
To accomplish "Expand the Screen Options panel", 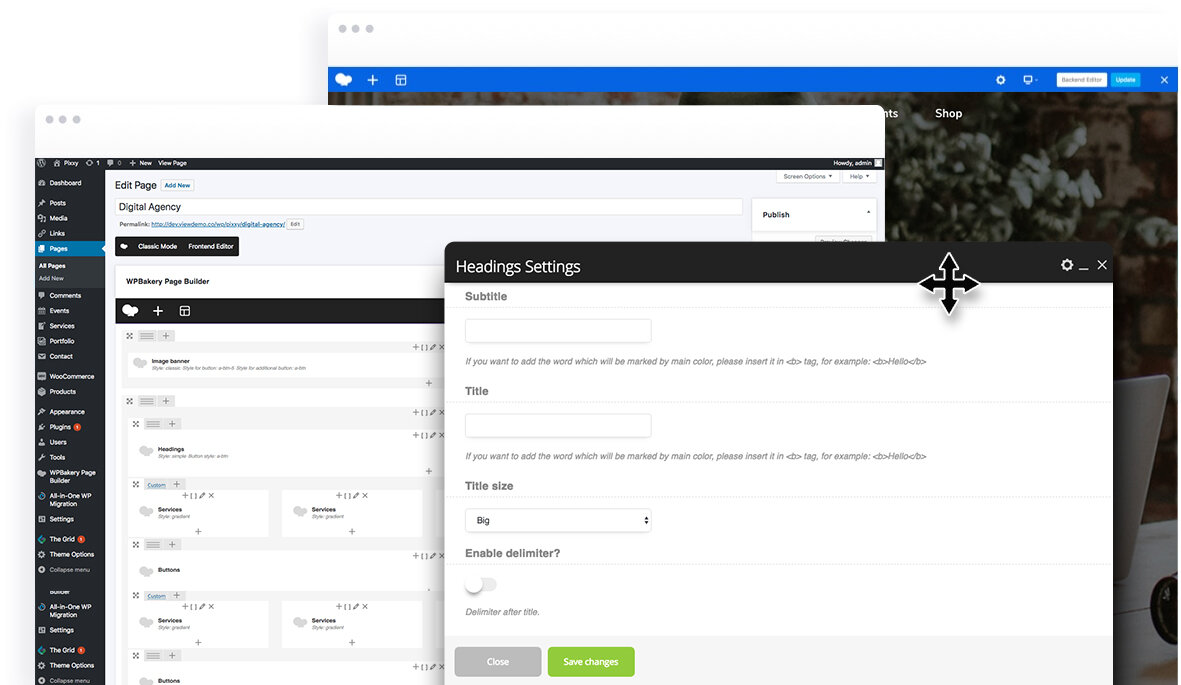I will pyautogui.click(x=807, y=176).
